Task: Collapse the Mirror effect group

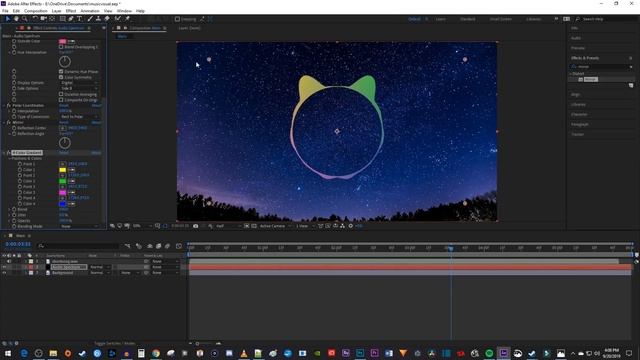Action: [x=4, y=122]
